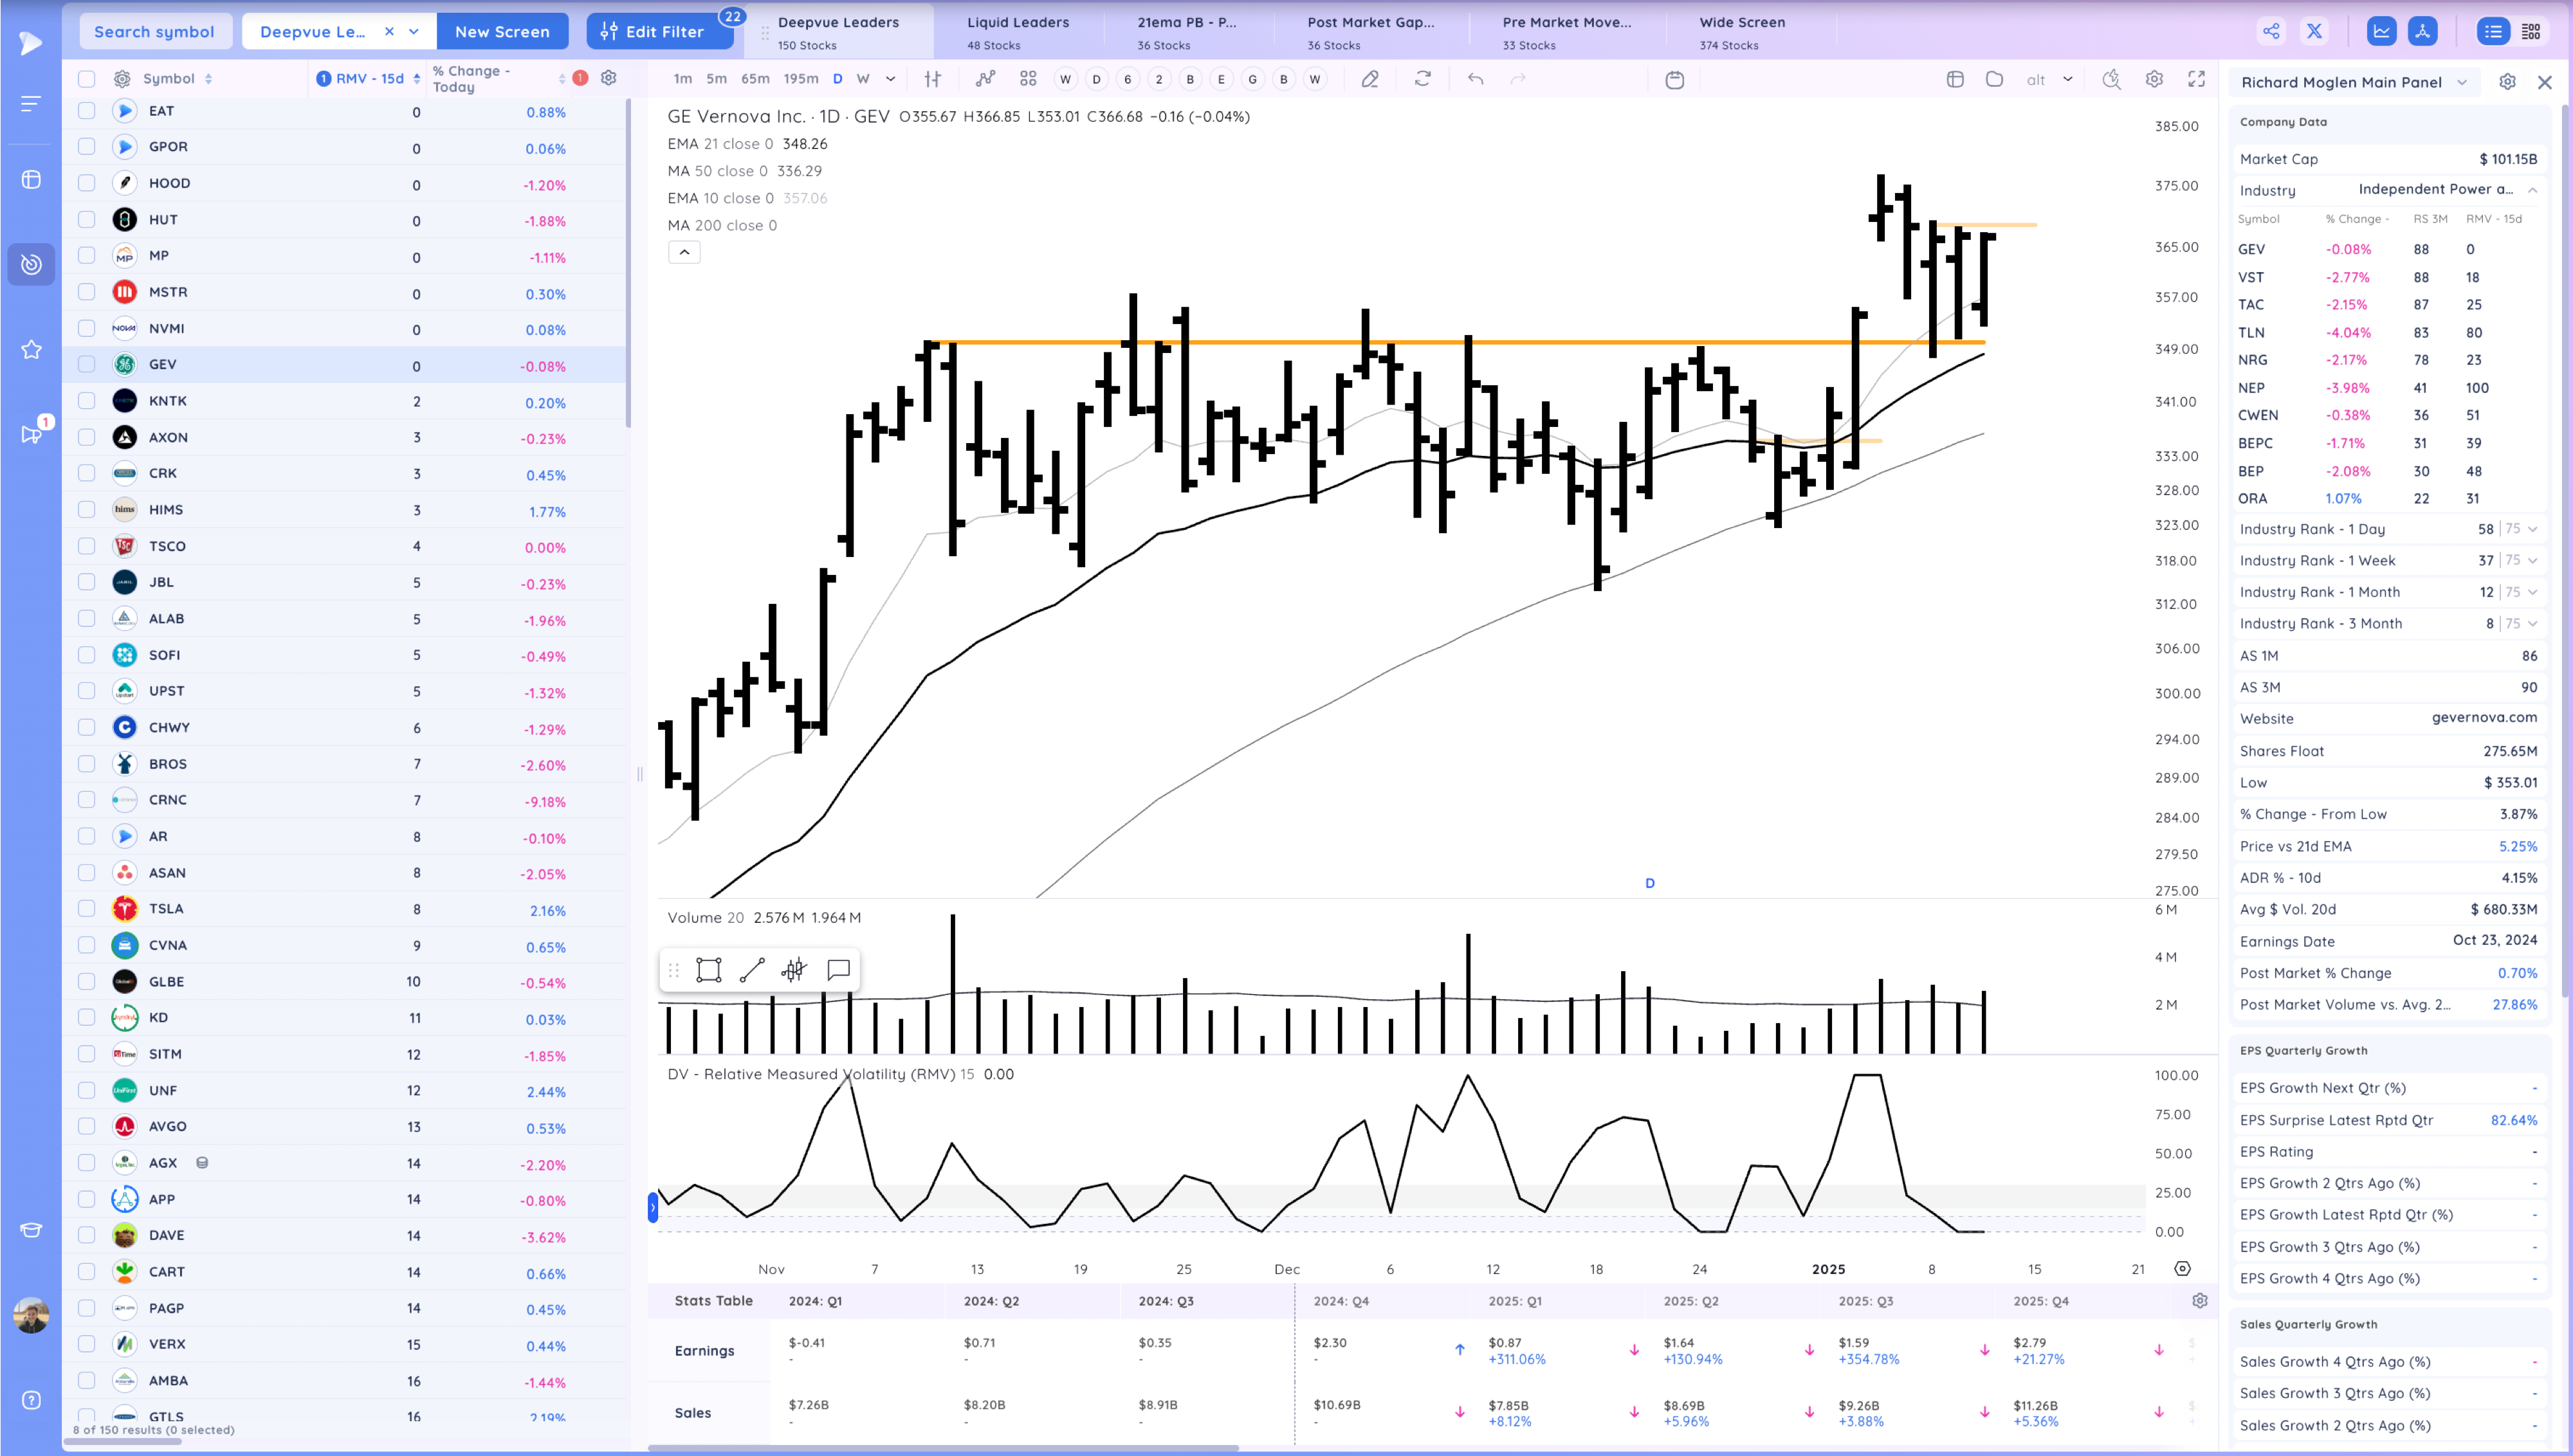
Task: Expand Industry Rank - 3 Month chevron
Action: 2533,624
